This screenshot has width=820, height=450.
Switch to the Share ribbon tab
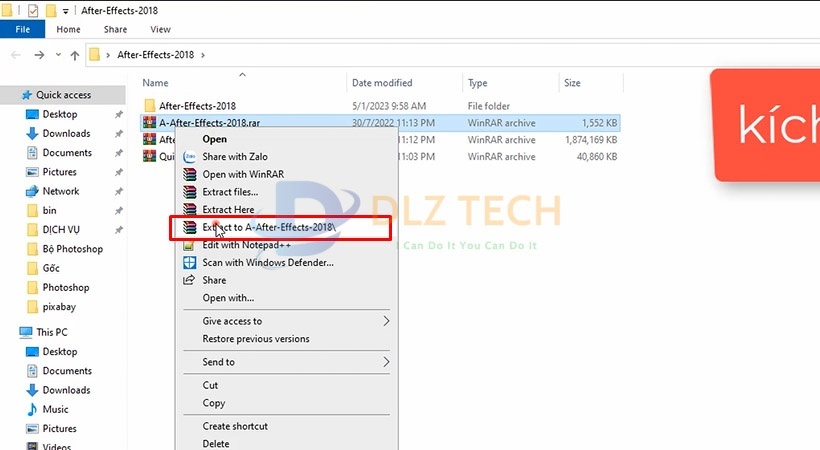tap(115, 29)
